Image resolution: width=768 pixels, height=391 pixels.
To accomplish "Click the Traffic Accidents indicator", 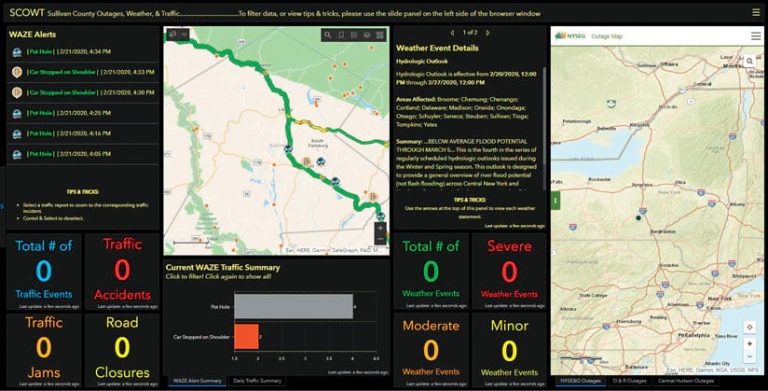I will [122, 272].
